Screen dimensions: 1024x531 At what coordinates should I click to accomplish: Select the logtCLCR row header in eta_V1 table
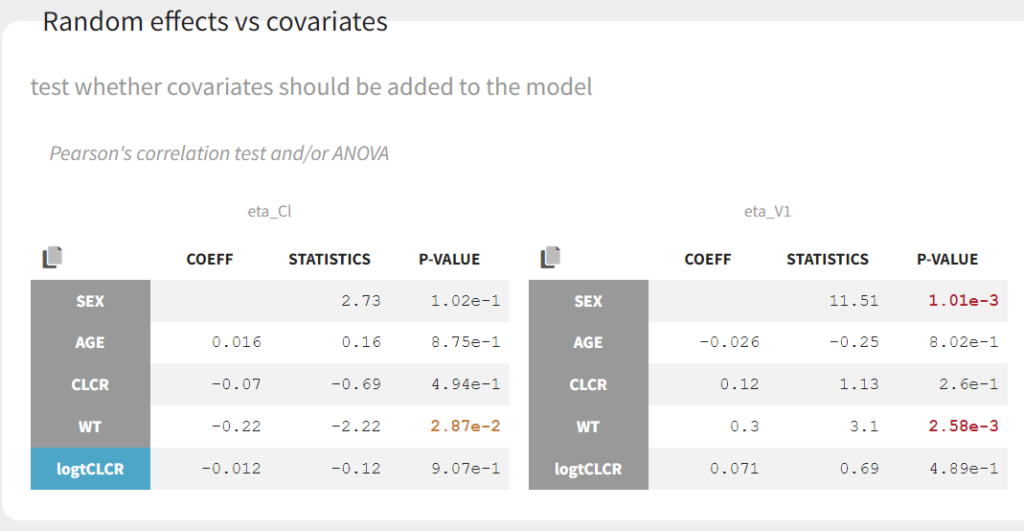[588, 468]
